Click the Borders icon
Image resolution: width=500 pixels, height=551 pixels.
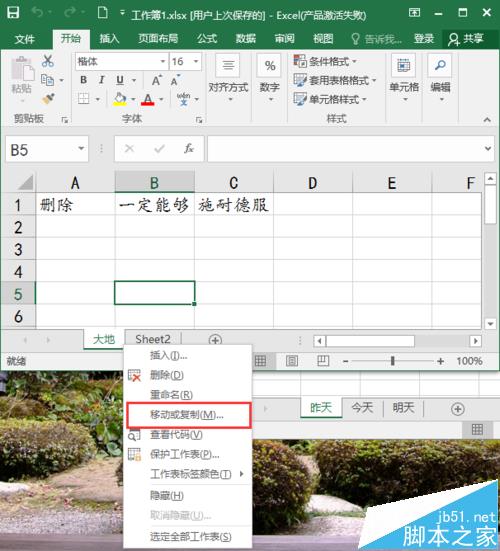(84, 99)
